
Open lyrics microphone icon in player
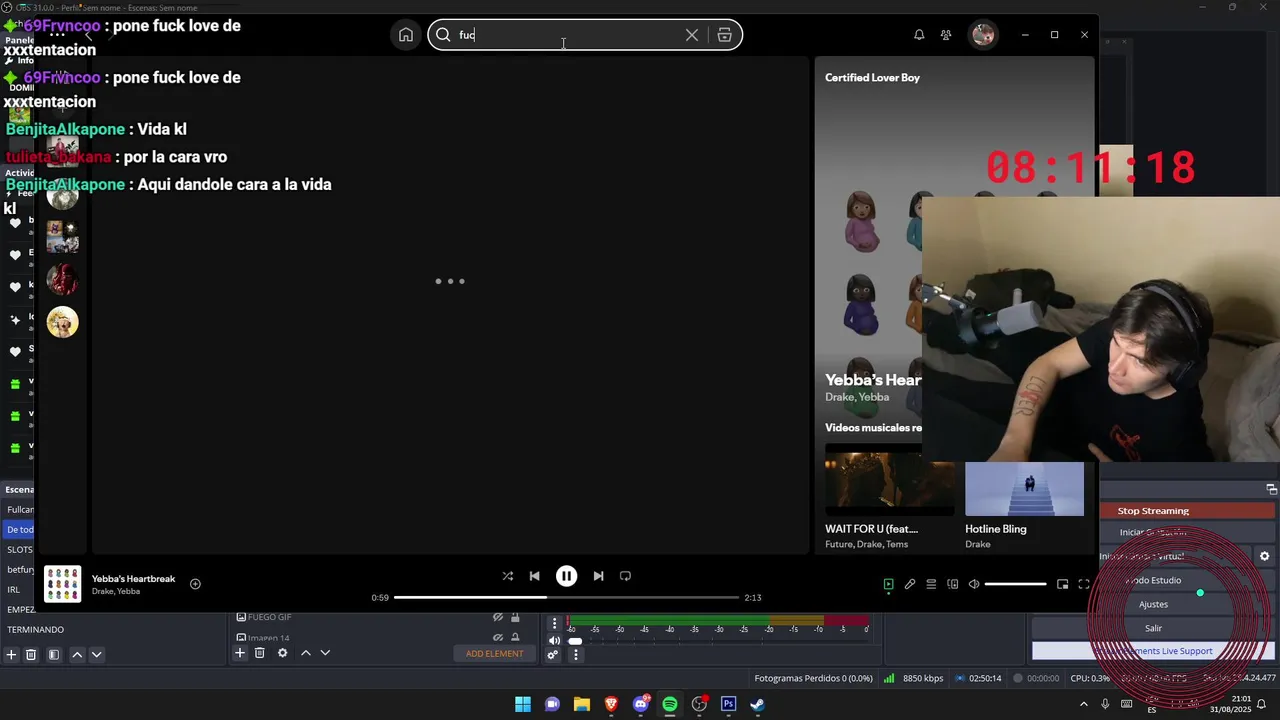910,584
